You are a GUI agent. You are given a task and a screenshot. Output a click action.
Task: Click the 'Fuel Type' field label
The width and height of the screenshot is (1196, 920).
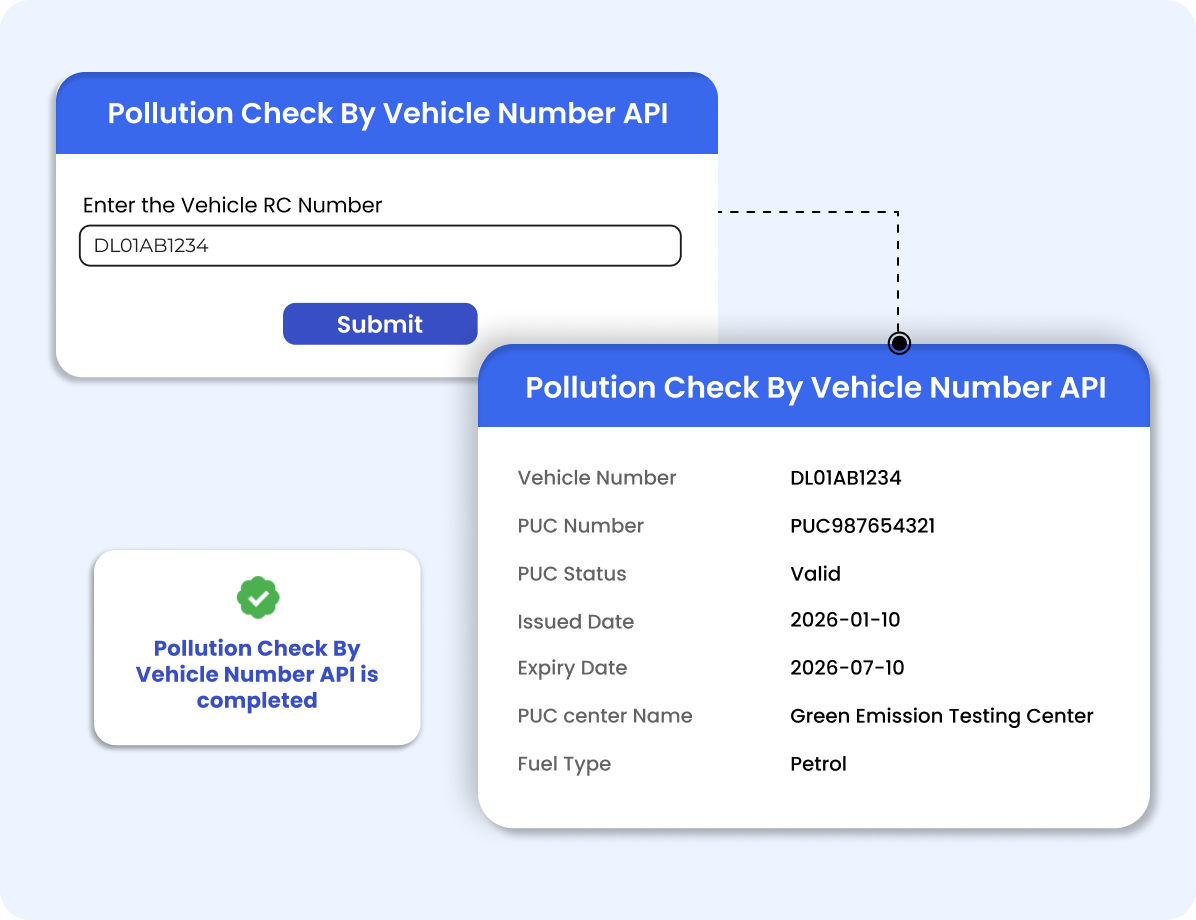pyautogui.click(x=564, y=764)
